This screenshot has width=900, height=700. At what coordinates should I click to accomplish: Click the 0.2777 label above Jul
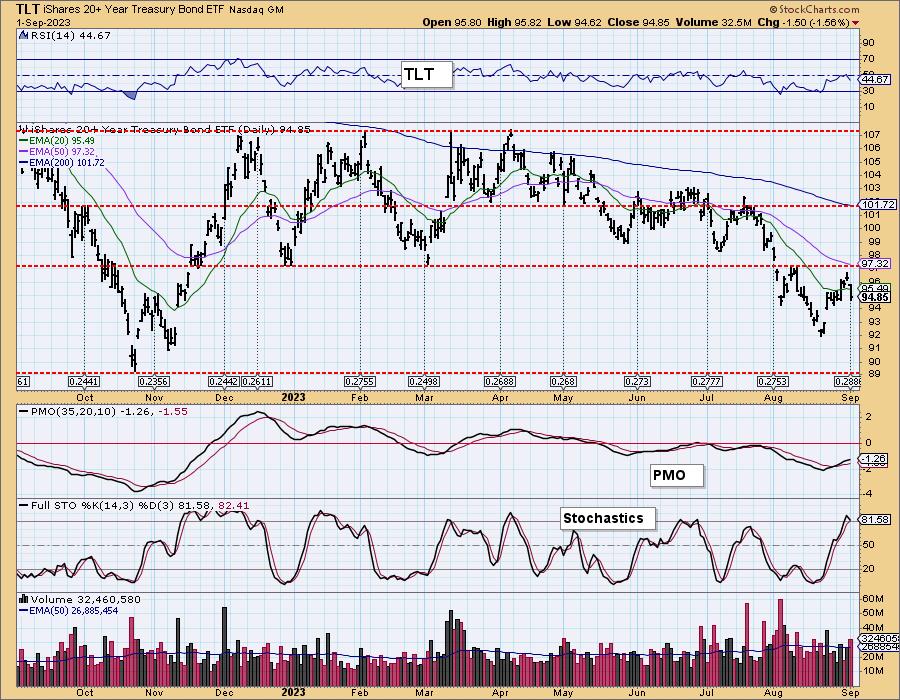tap(706, 382)
